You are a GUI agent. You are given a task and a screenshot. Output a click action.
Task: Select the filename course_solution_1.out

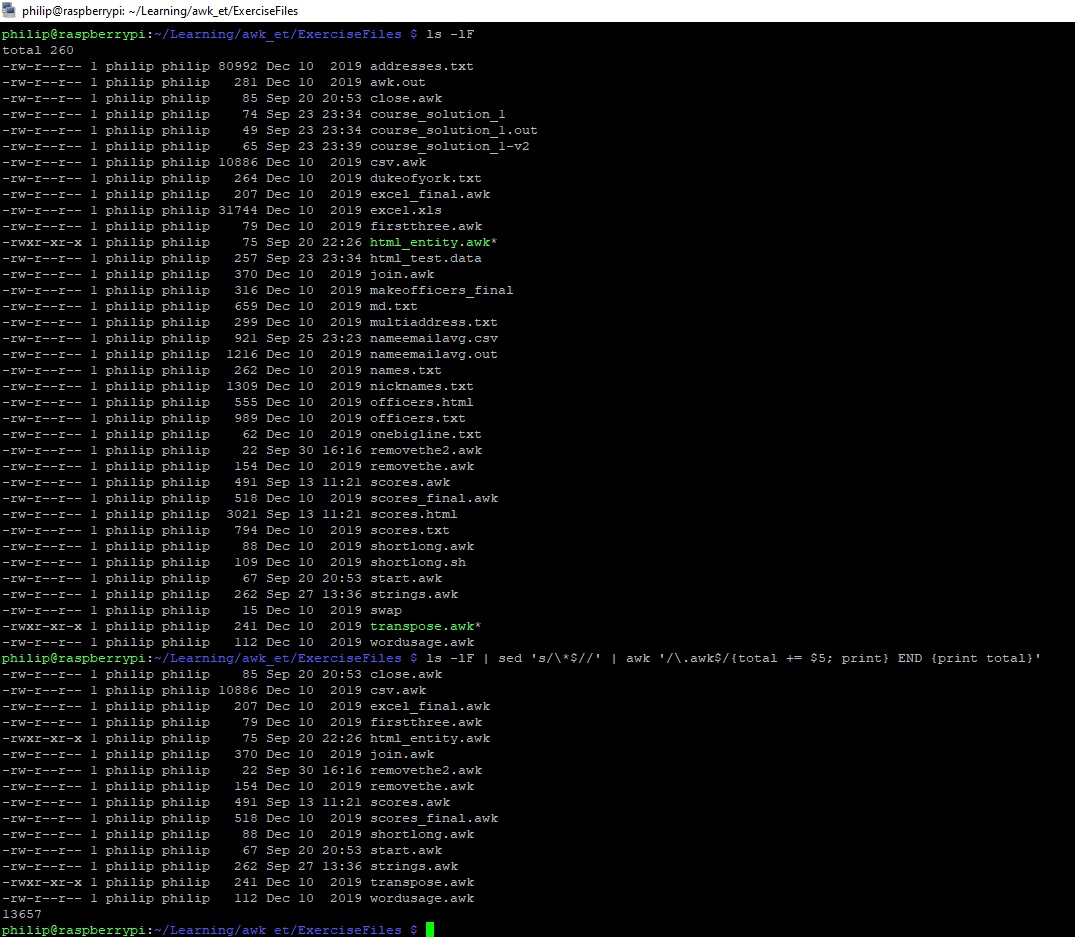tap(454, 130)
